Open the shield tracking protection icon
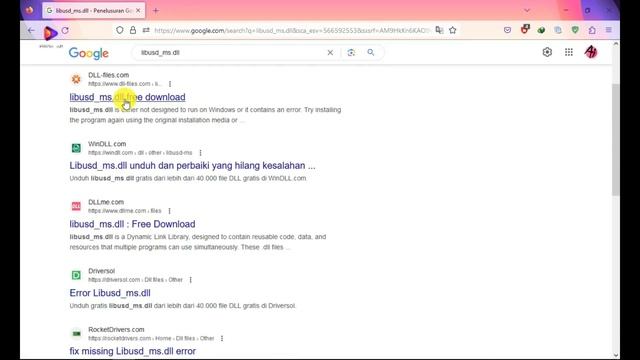The width and height of the screenshot is (640, 360). pyautogui.click(x=120, y=30)
